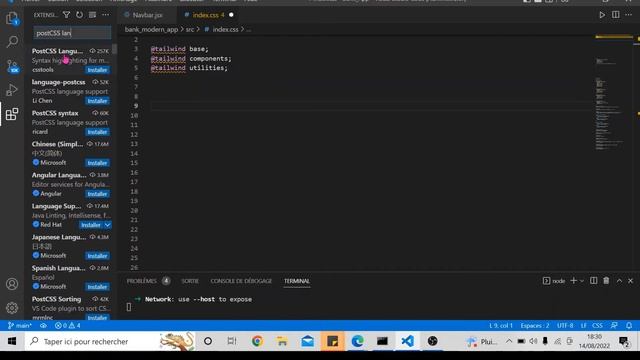Change encoding UTF-8 in status bar
The image size is (640, 360).
click(x=565, y=325)
